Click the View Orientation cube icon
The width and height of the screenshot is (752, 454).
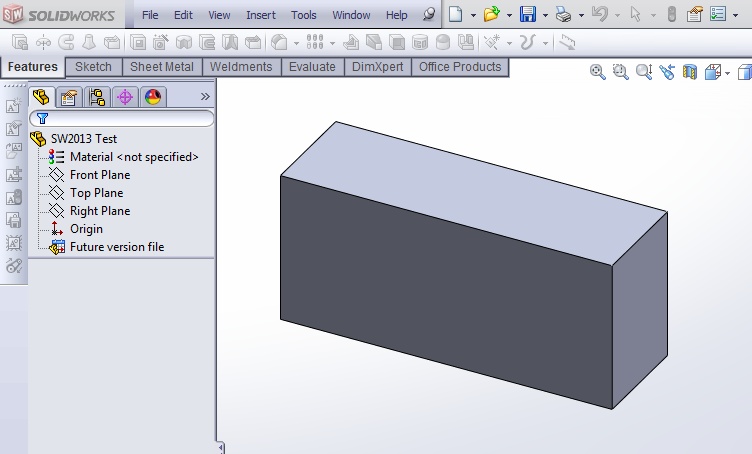[x=713, y=72]
